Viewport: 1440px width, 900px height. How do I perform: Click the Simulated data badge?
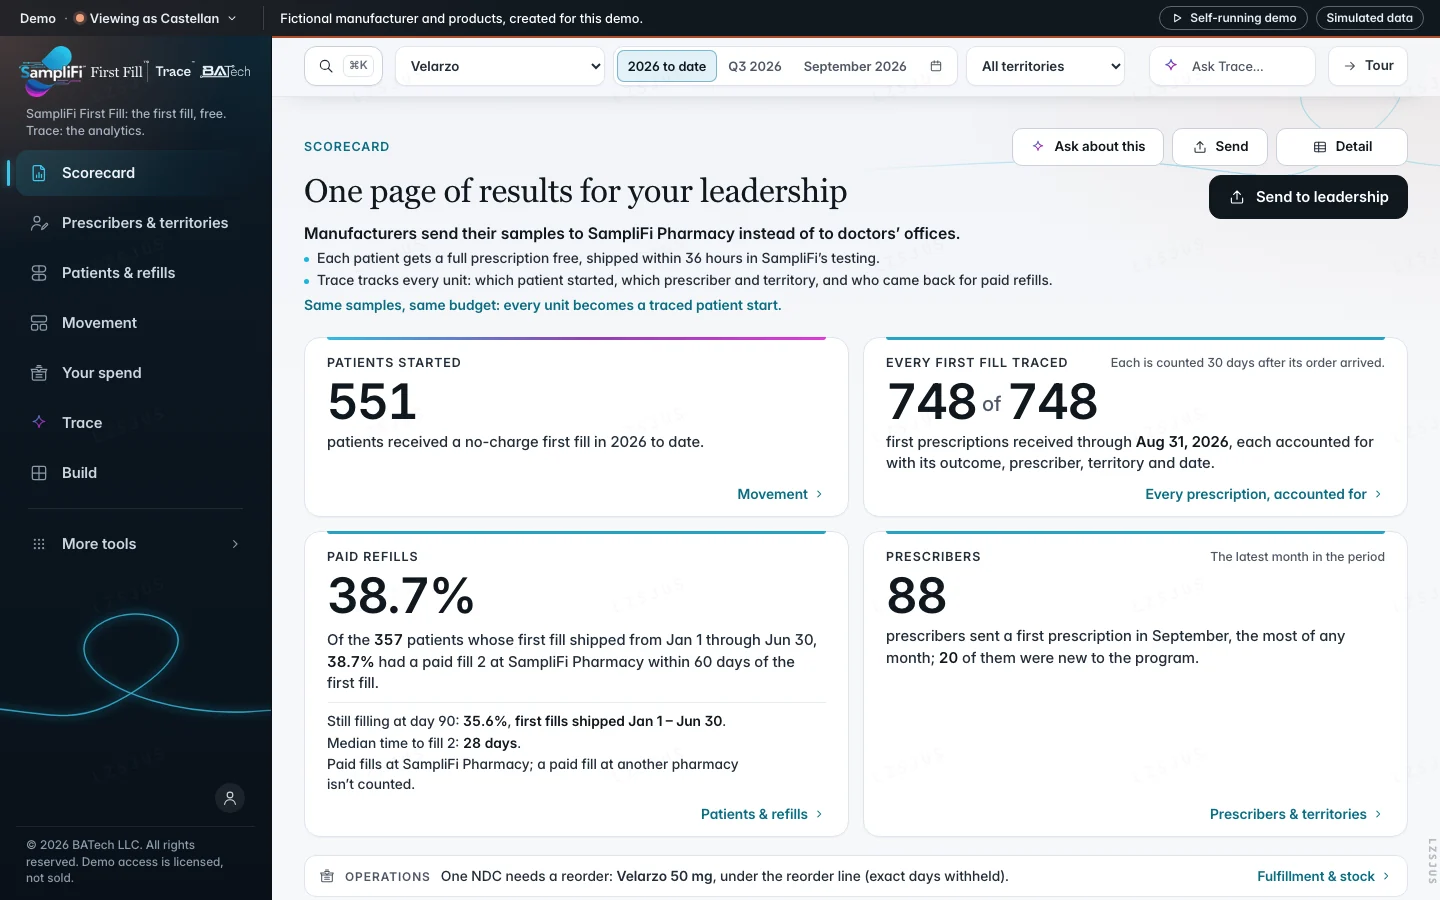click(1370, 18)
